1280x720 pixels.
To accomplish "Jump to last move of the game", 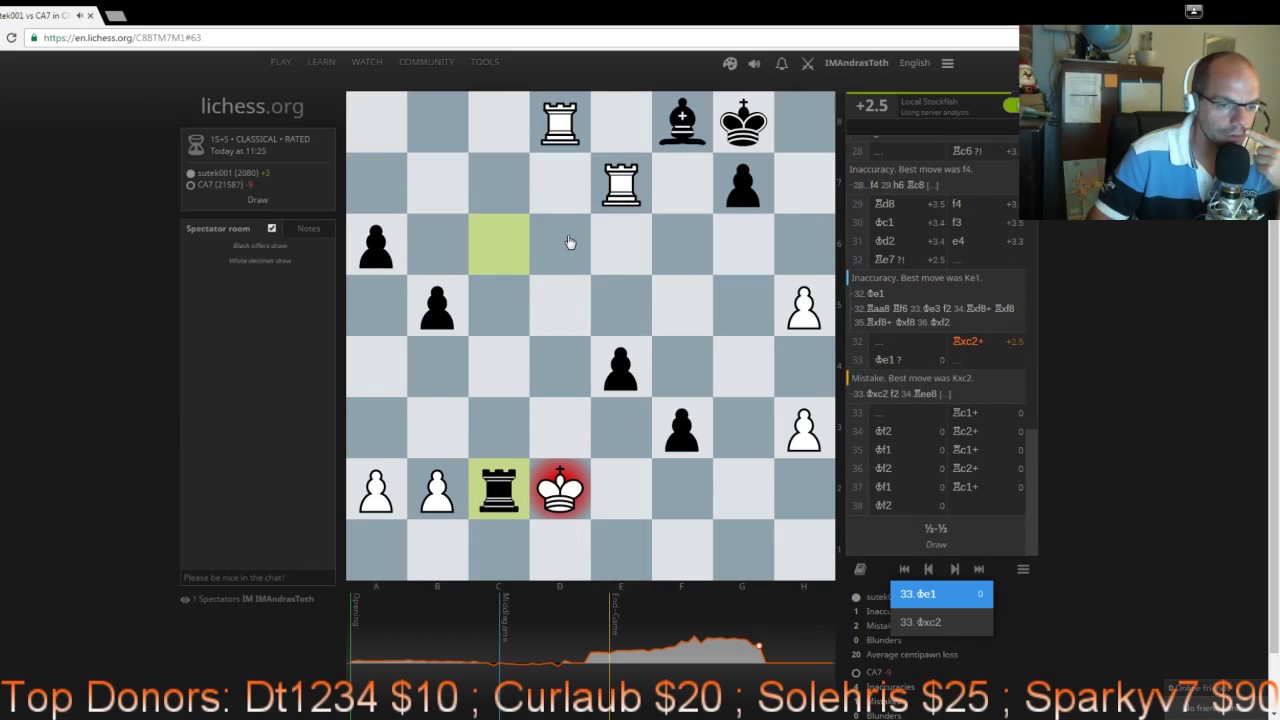I will pyautogui.click(x=979, y=569).
